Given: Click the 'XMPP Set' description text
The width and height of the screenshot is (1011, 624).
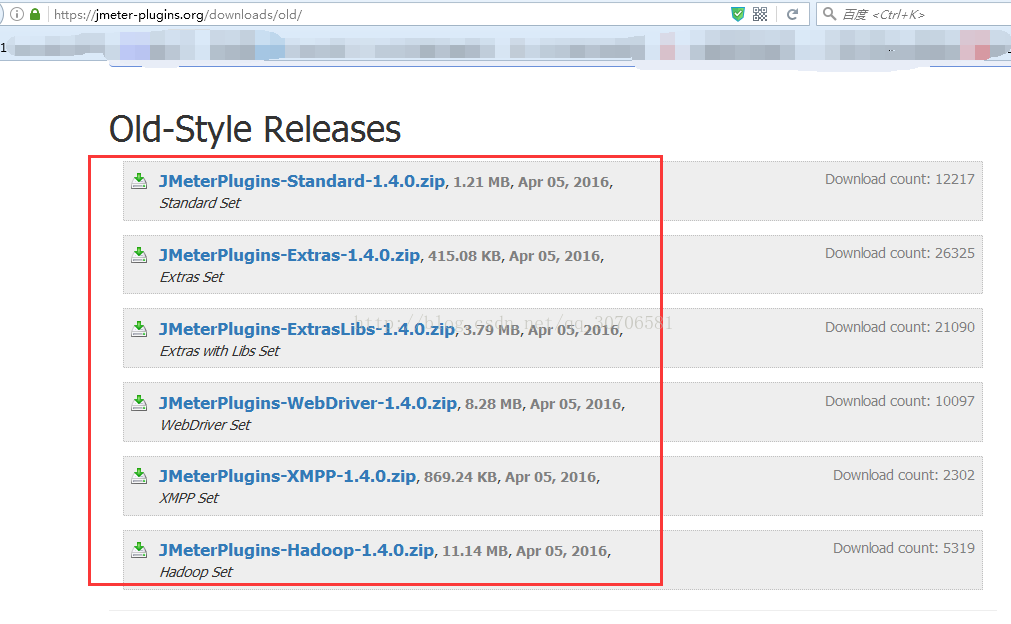Looking at the screenshot, I should coord(189,498).
